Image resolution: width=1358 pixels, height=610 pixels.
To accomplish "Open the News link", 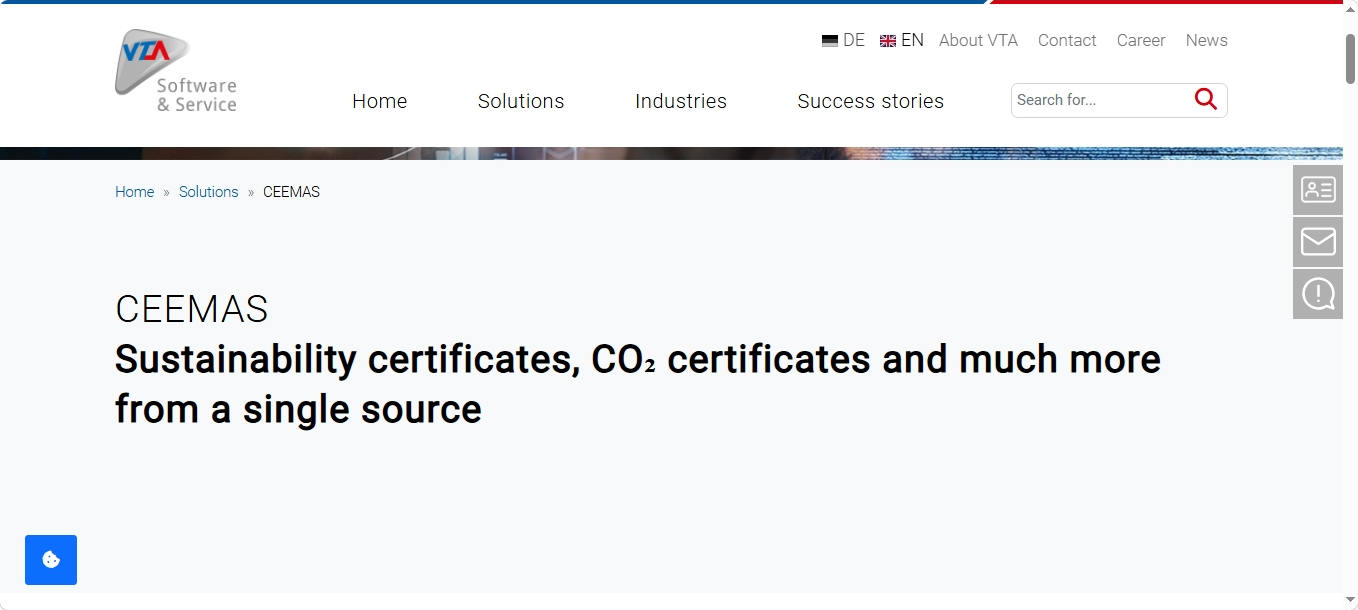I will coord(1206,40).
